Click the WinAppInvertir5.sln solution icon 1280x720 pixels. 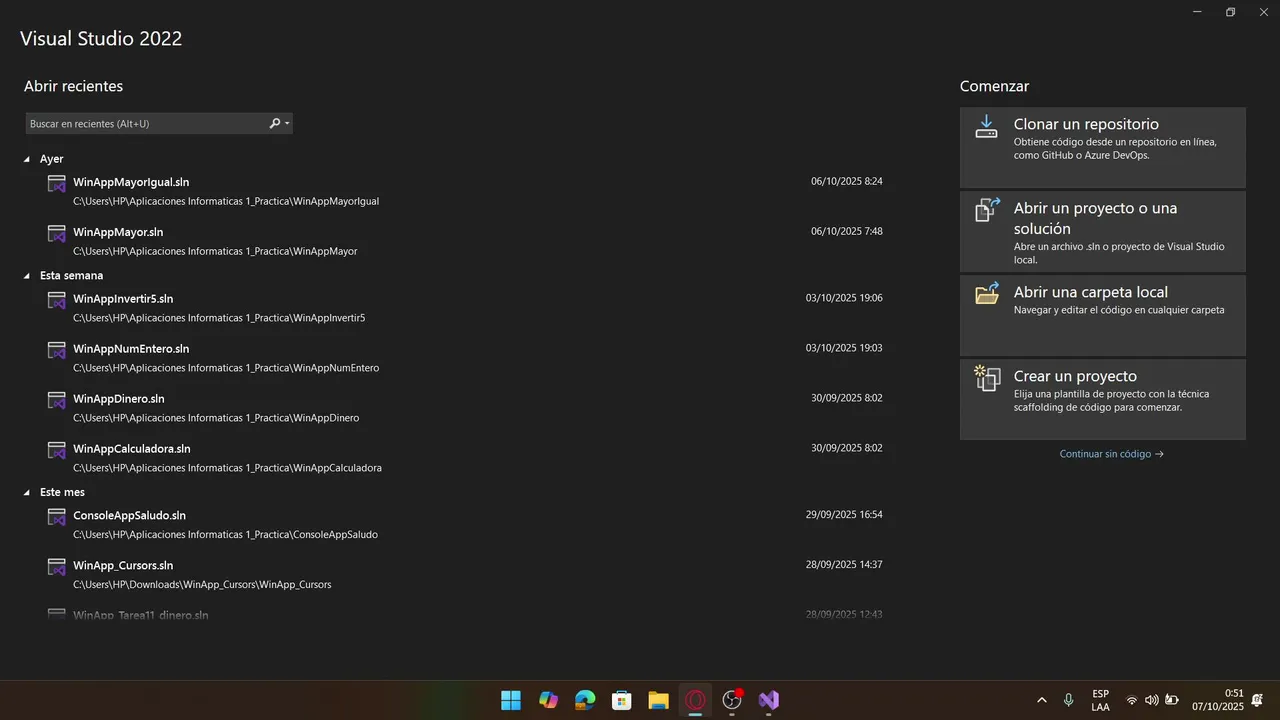pyautogui.click(x=56, y=300)
